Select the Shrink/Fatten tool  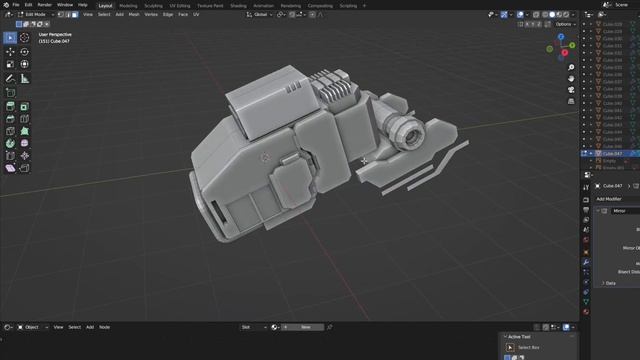click(x=24, y=156)
